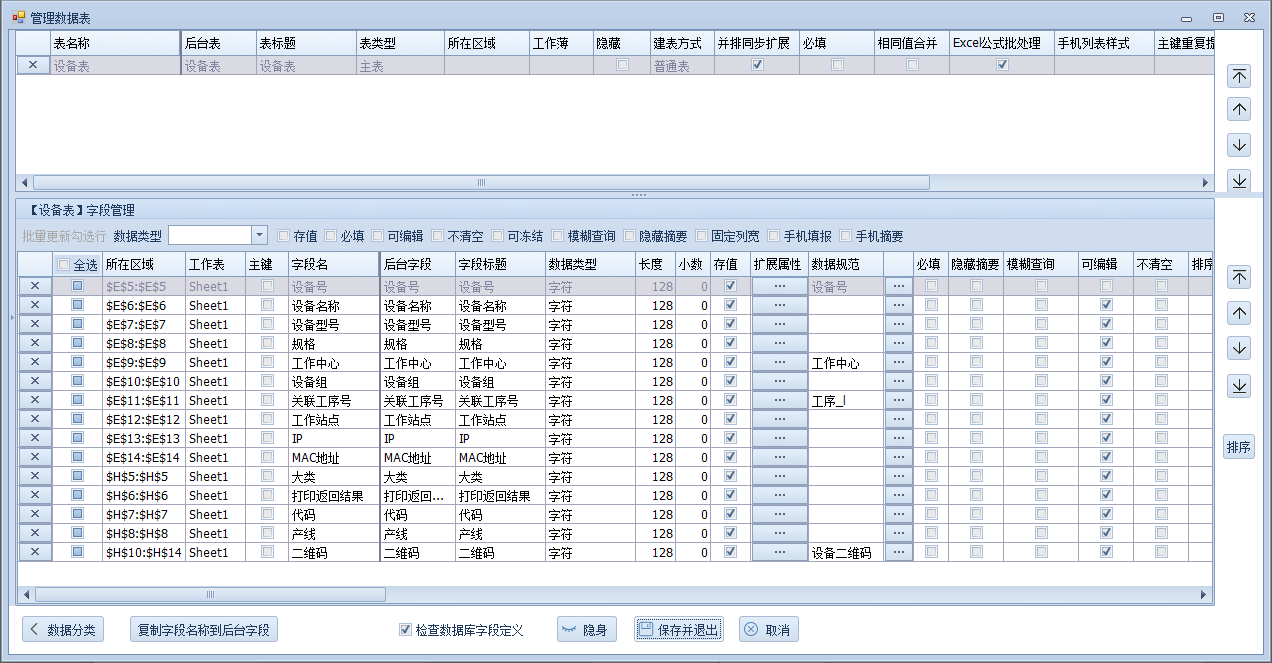Click move-down arrow beside field grid

point(1239,349)
